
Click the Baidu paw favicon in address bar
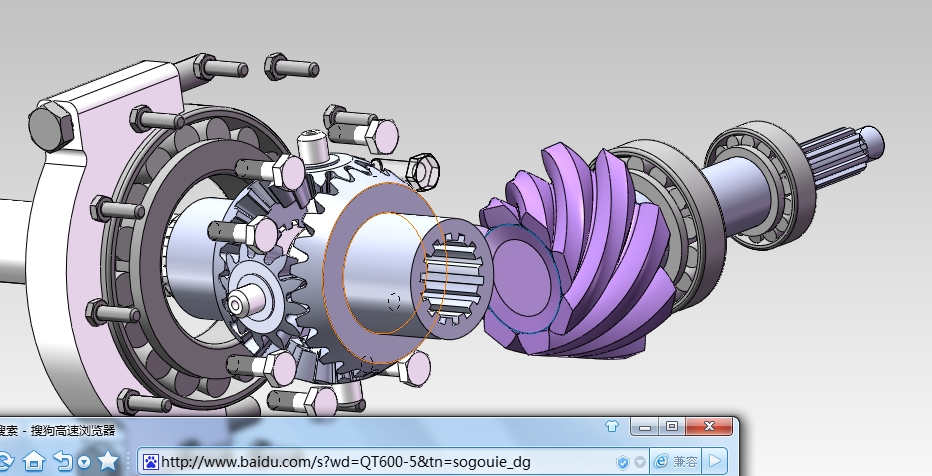[151, 462]
